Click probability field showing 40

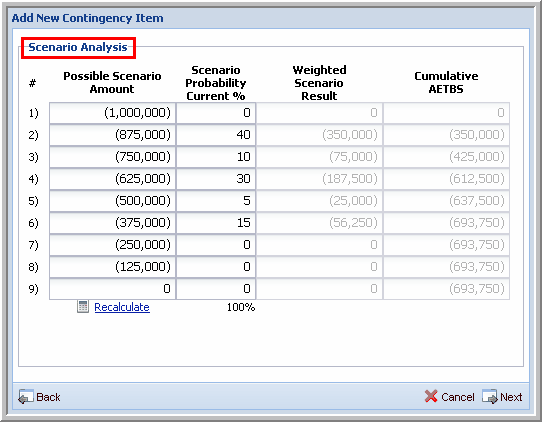(x=216, y=135)
